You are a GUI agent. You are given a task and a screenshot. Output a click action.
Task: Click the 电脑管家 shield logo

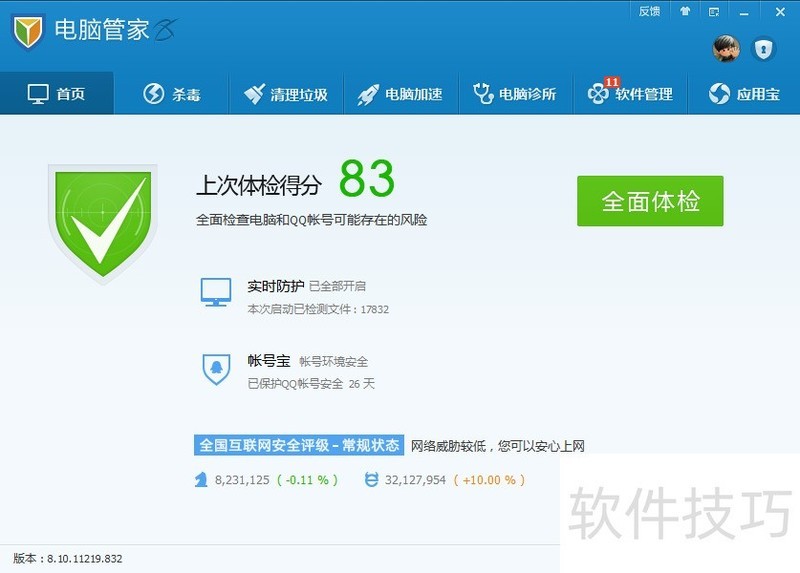[x=28, y=32]
